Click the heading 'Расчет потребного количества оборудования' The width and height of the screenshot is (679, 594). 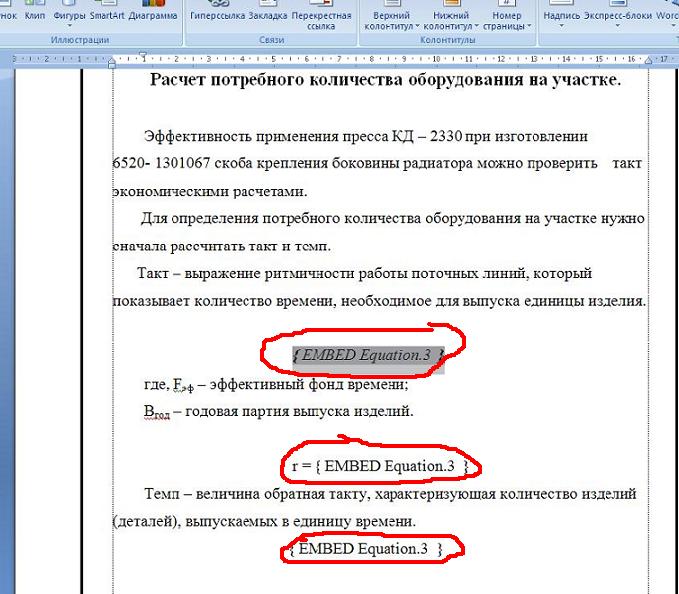pos(385,80)
